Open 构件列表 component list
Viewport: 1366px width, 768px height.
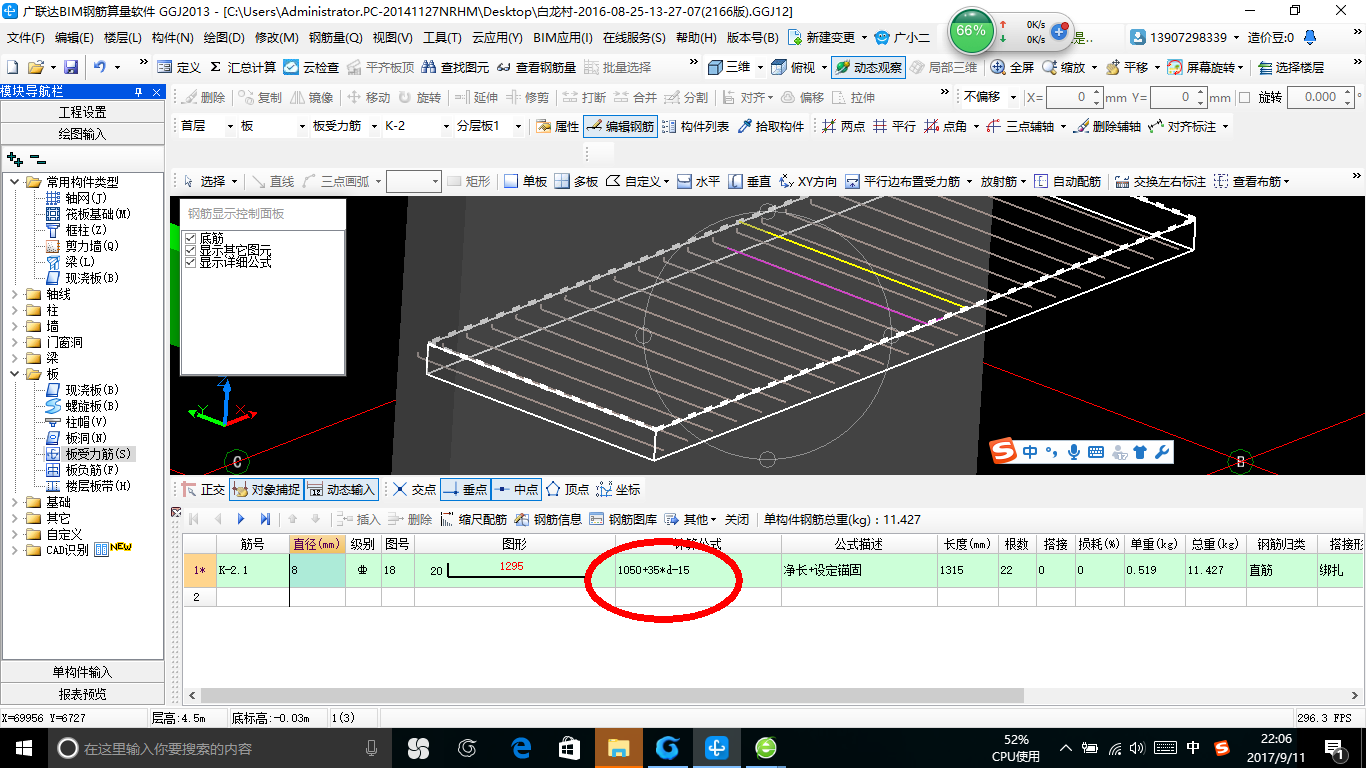click(695, 126)
